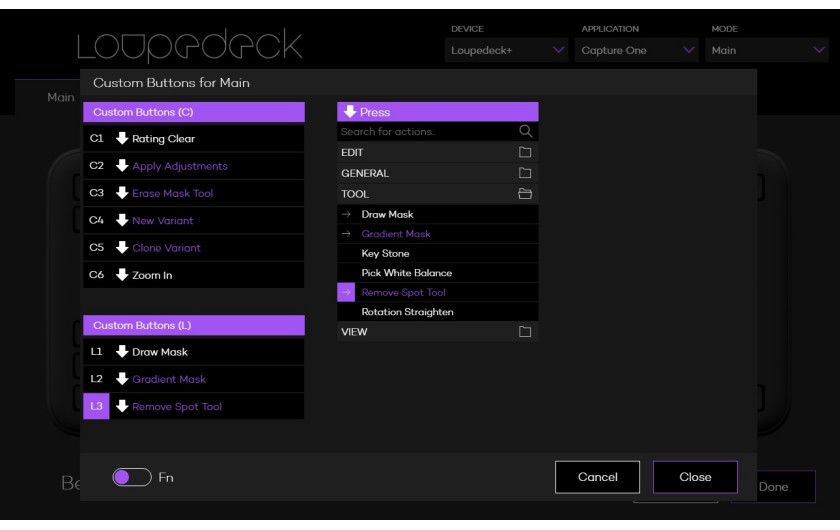Click the press arrow icon beside Apply Adjustments

tap(122, 166)
